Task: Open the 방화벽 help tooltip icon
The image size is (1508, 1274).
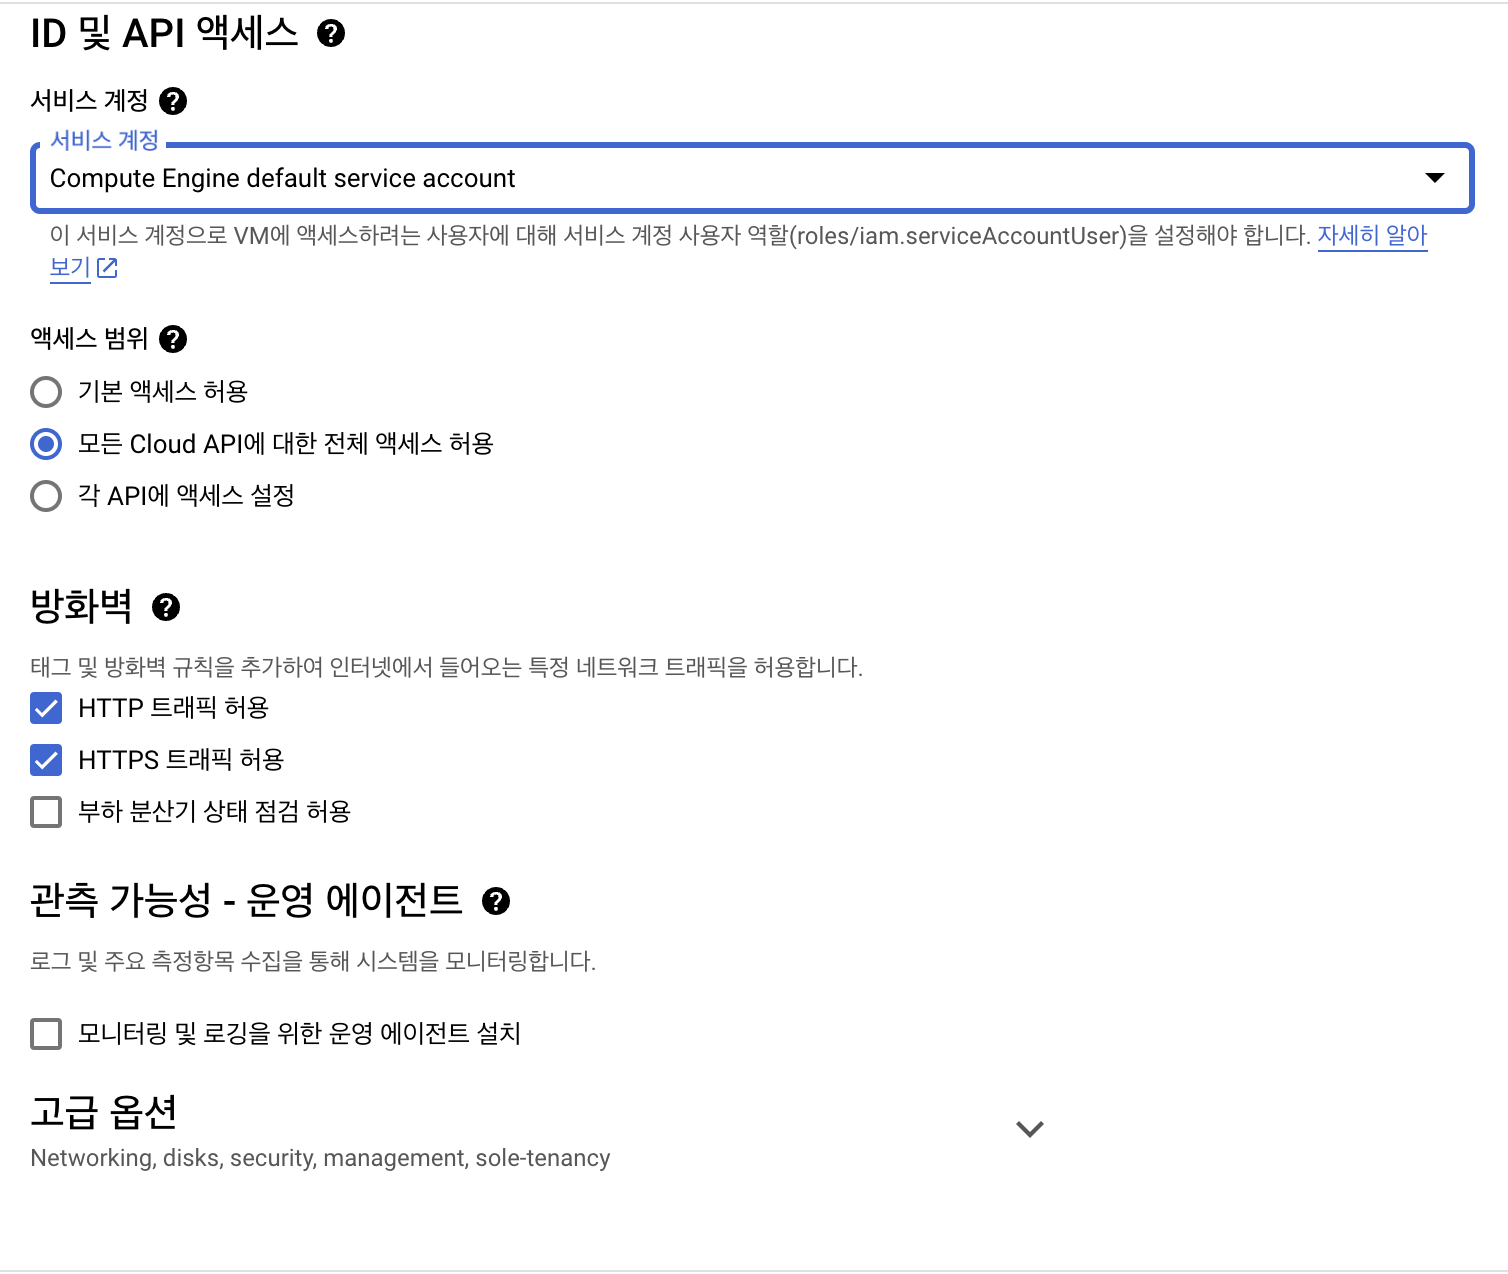Action: click(166, 607)
